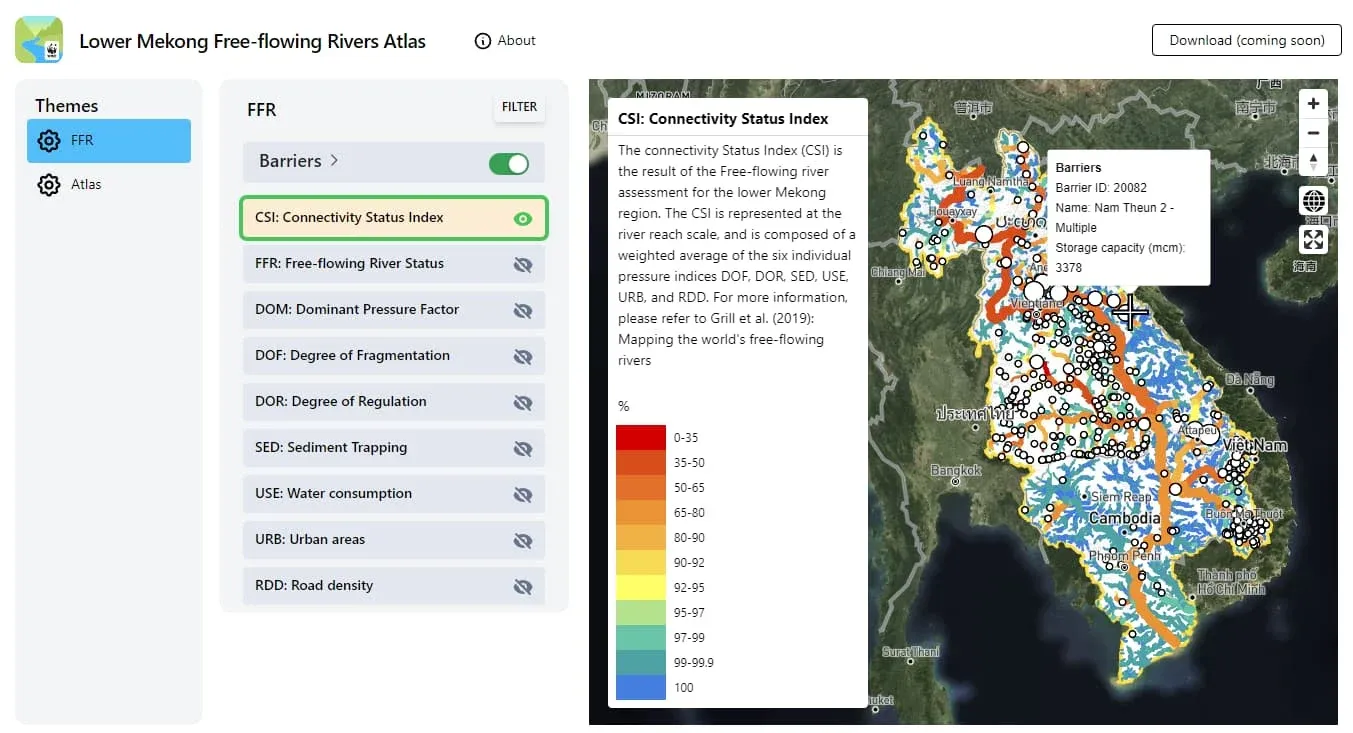
Task: Select FFR: Free-flowing River Status row
Action: point(394,264)
